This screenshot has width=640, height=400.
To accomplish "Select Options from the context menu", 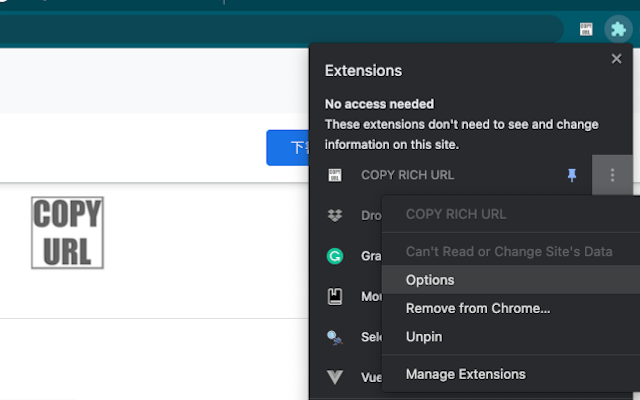I will (430, 280).
